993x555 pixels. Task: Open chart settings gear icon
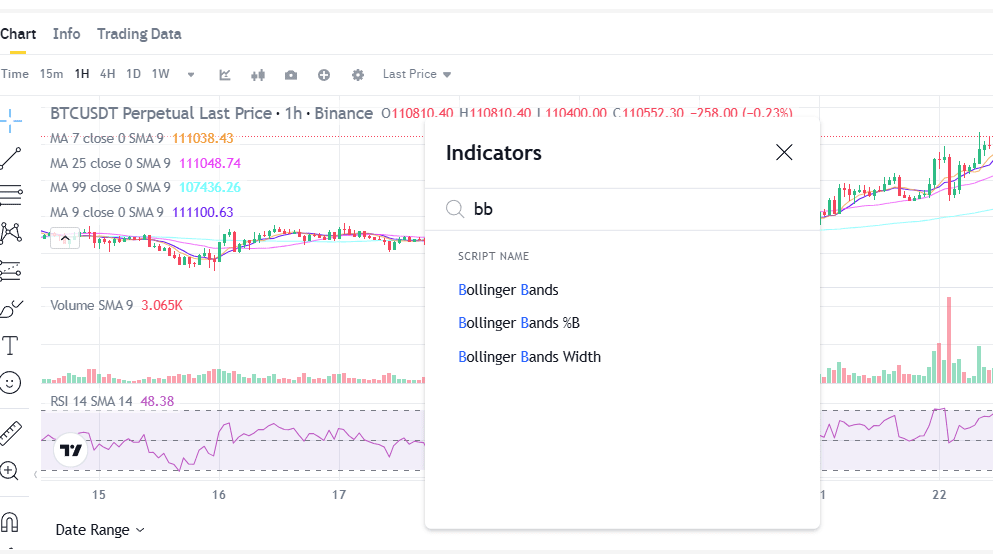coord(358,75)
